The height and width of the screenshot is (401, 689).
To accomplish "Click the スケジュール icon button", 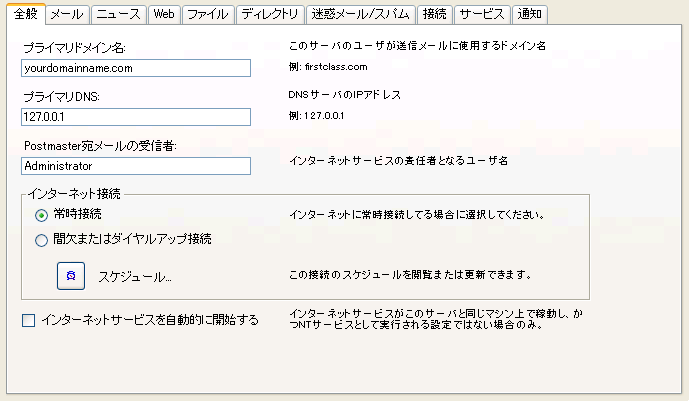I will click(x=71, y=275).
